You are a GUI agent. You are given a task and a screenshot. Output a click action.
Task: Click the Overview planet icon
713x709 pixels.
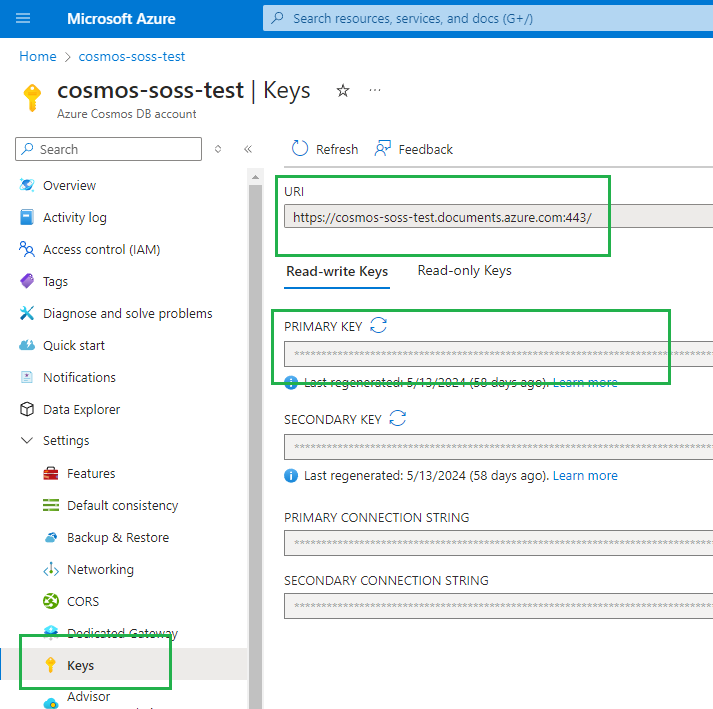[27, 185]
